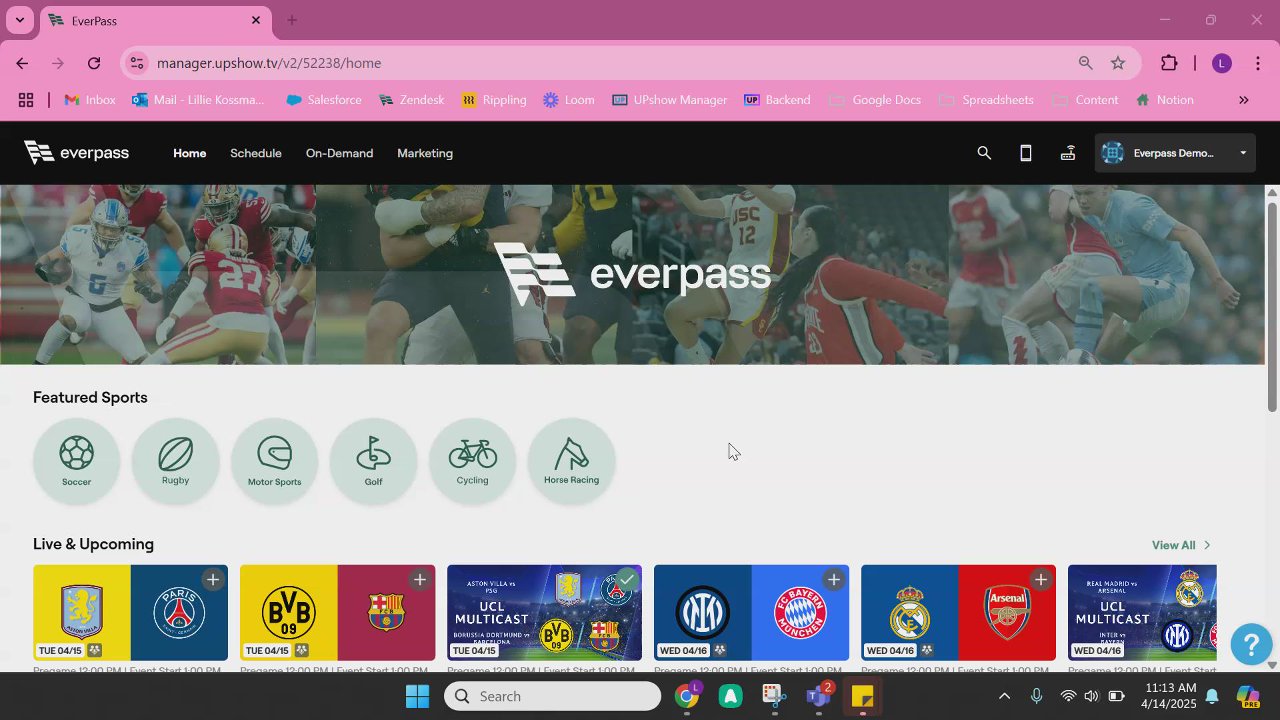
Task: Open the Chrome profile avatar L
Action: point(1221,63)
